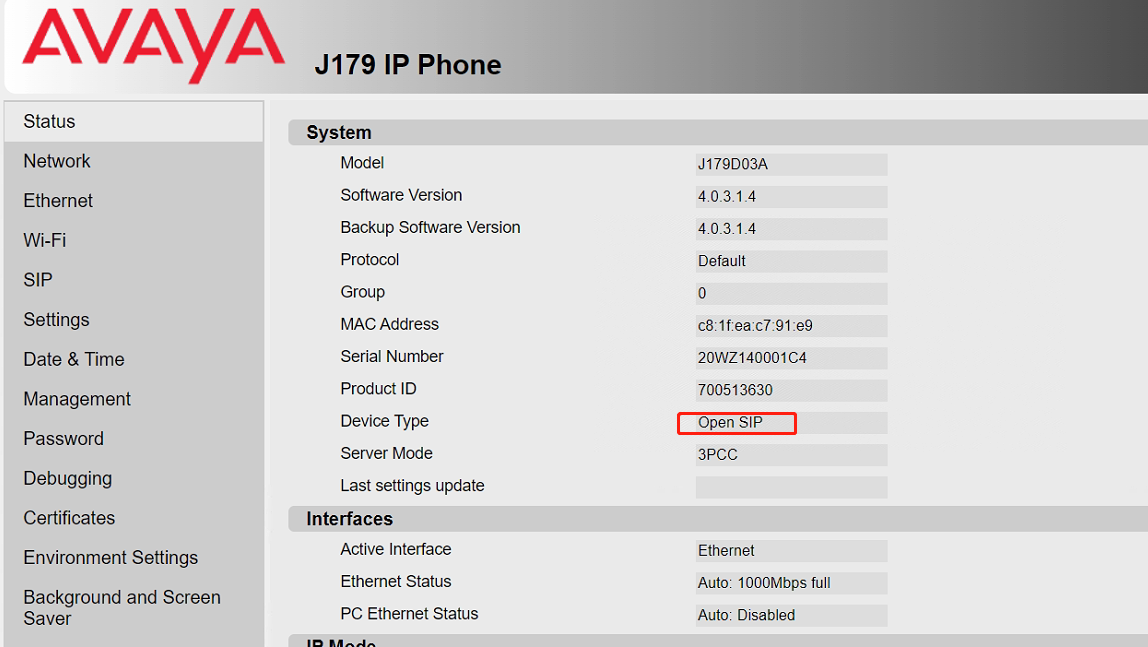This screenshot has width=1148, height=647.
Task: Select Product ID value 700513630
Action: 791,390
